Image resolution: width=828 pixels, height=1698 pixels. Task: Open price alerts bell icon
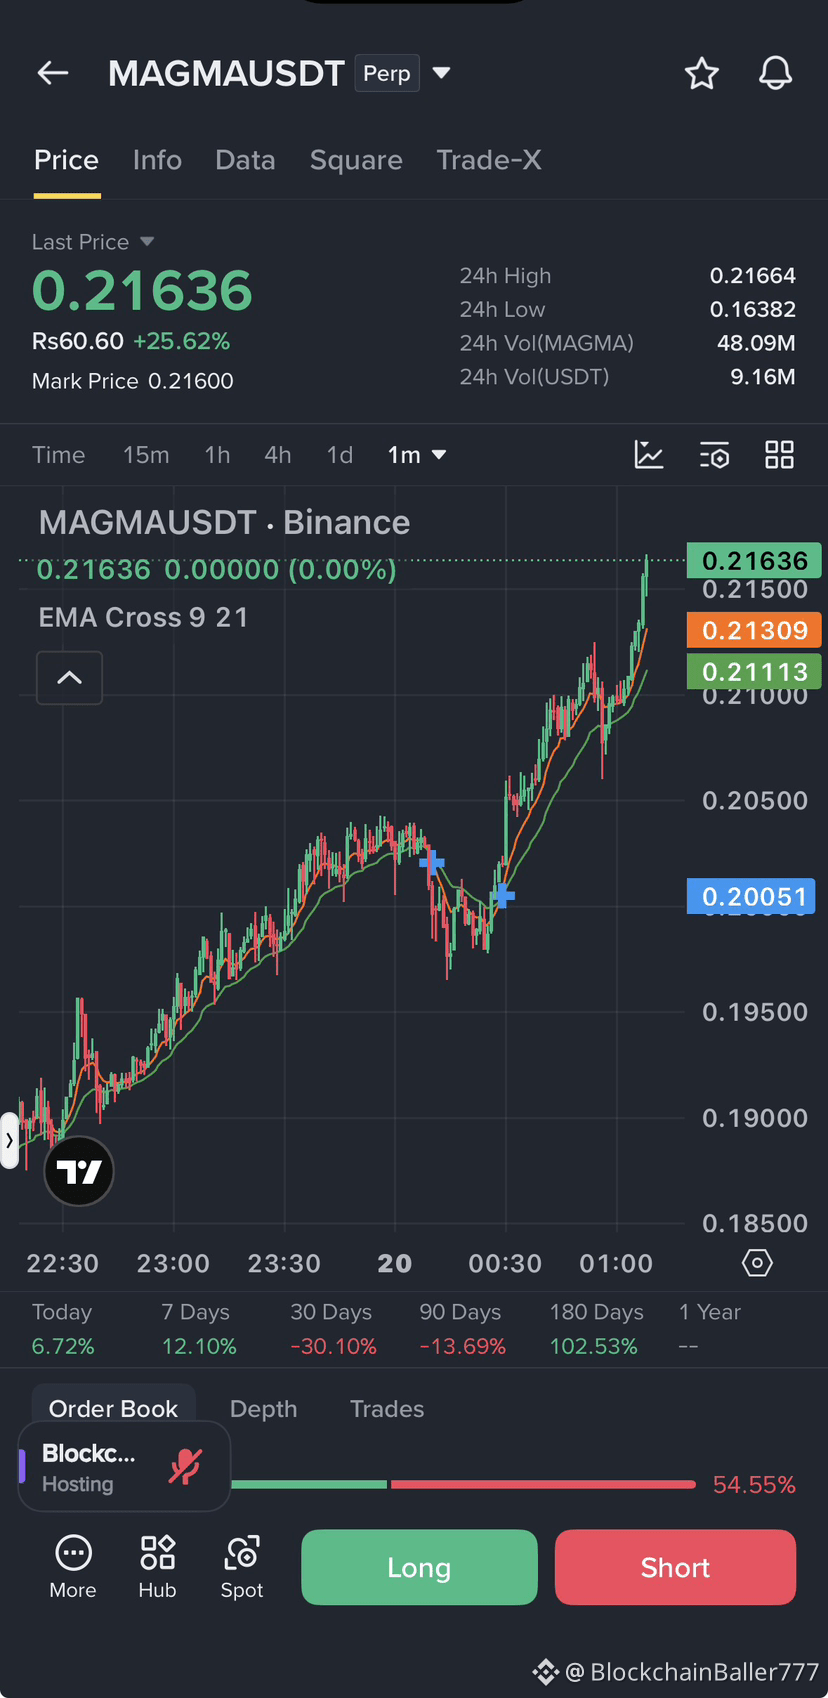775,73
